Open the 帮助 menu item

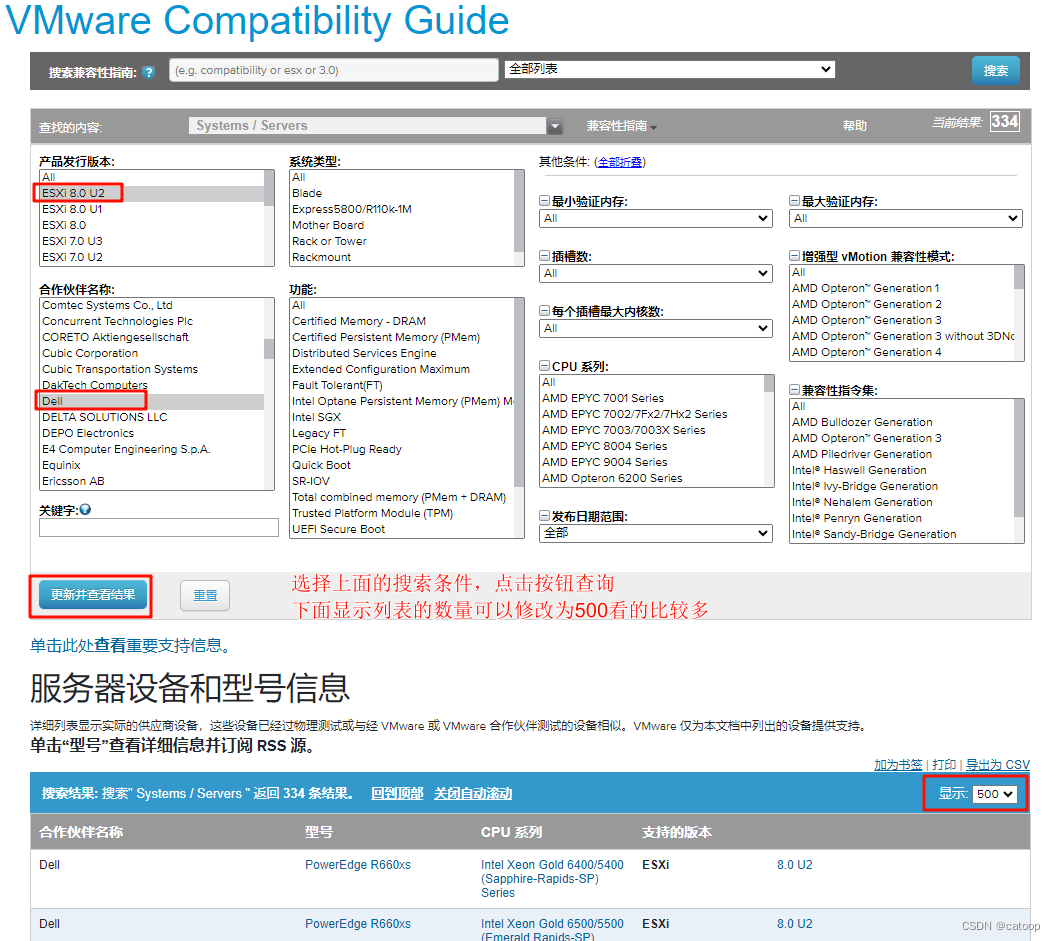pos(855,126)
